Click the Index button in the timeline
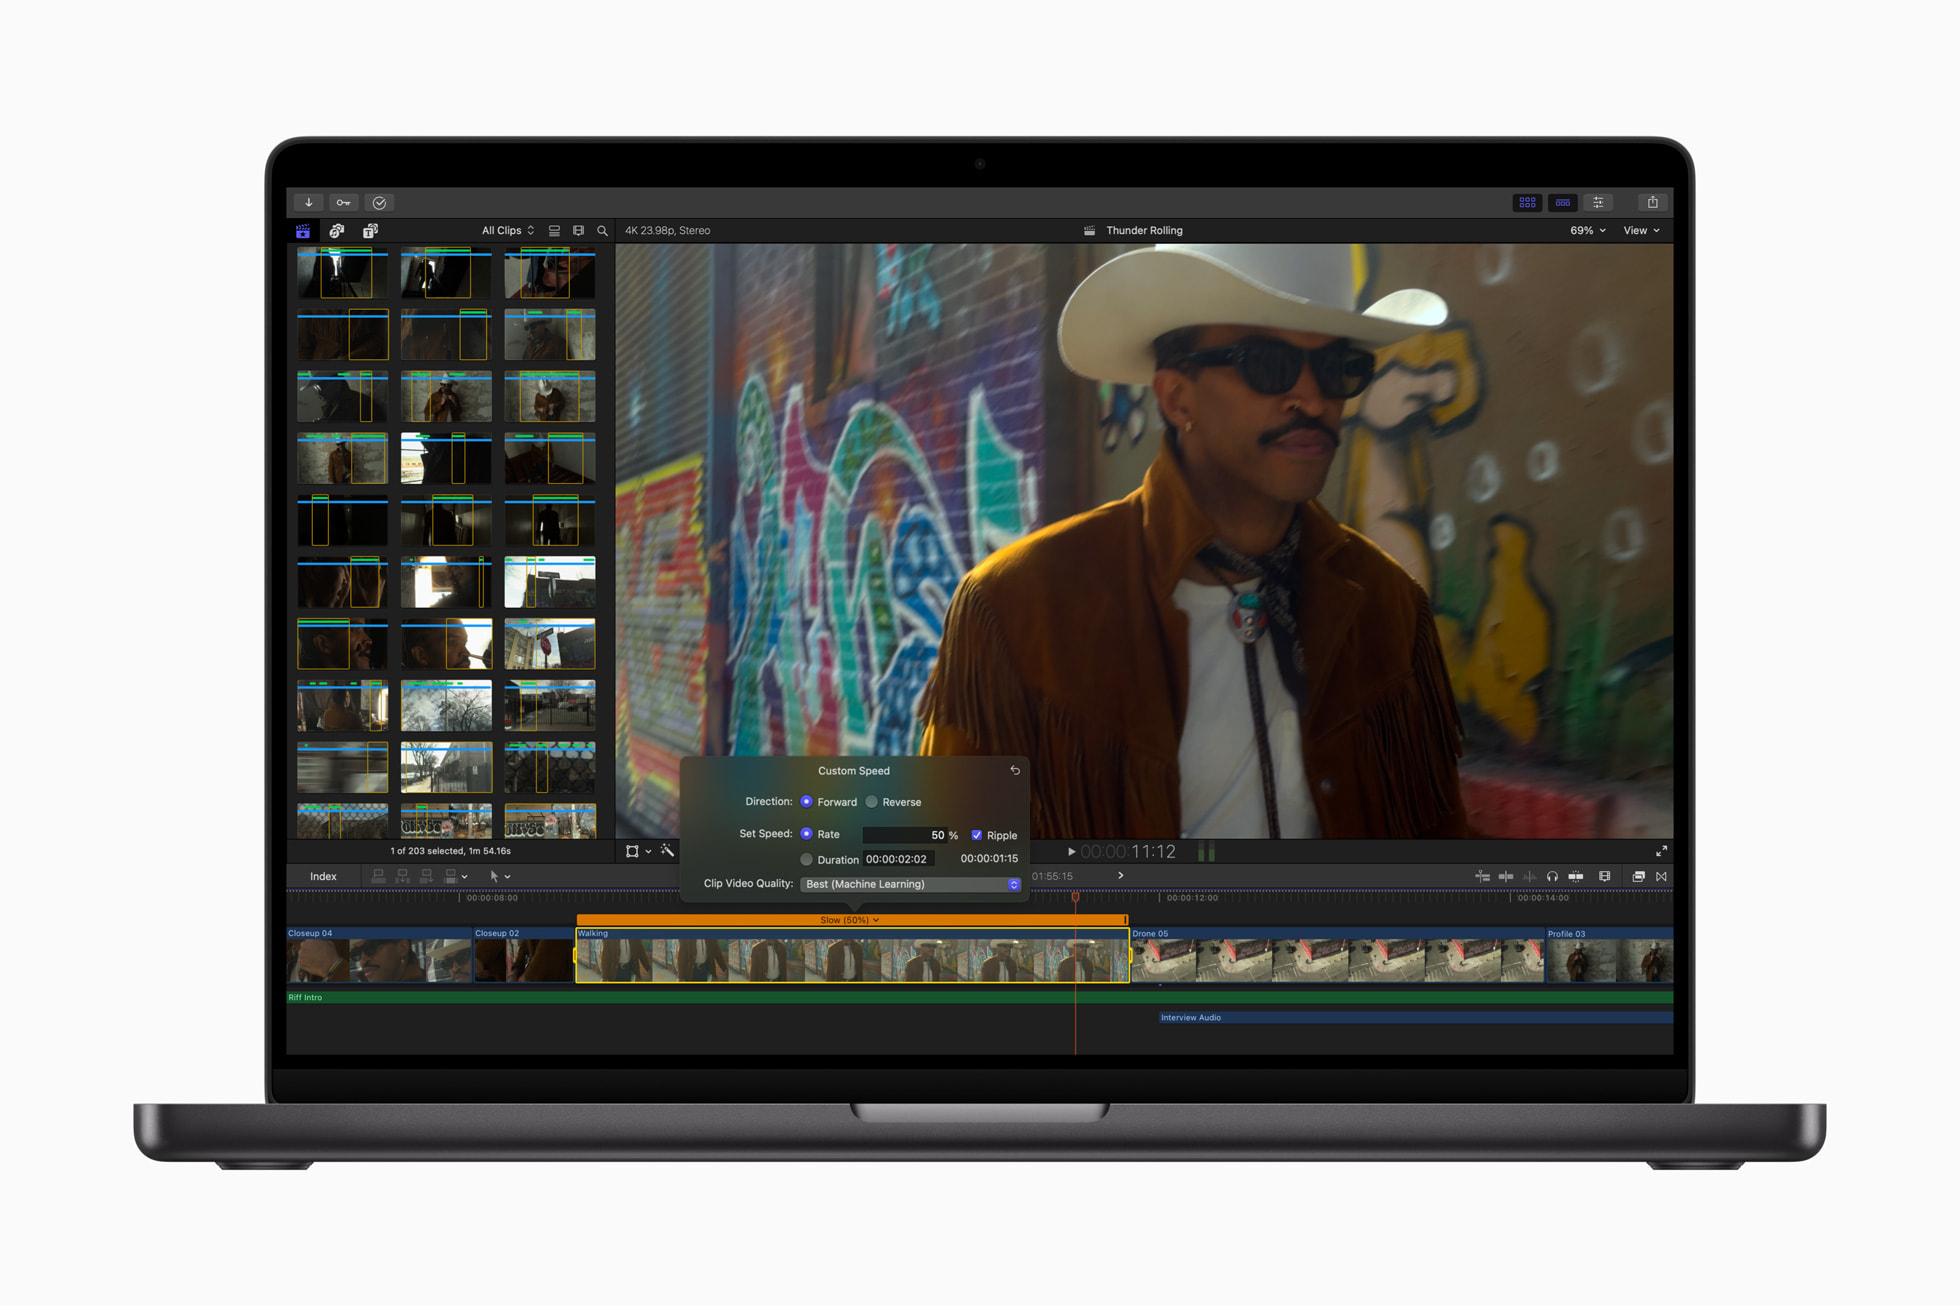Image resolution: width=1960 pixels, height=1306 pixels. pyautogui.click(x=322, y=875)
